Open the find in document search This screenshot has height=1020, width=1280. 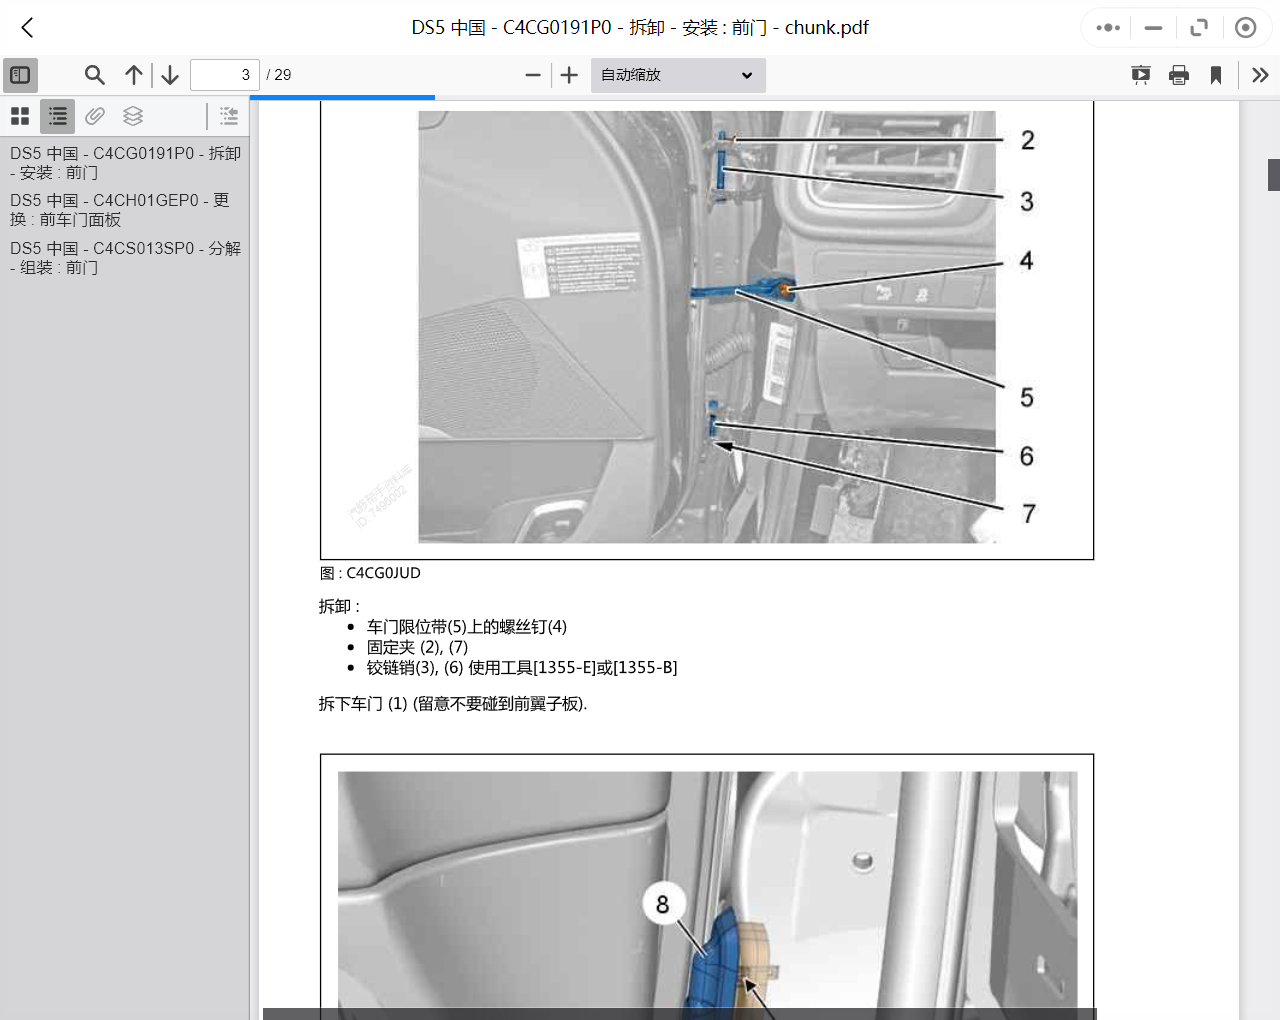tap(95, 75)
